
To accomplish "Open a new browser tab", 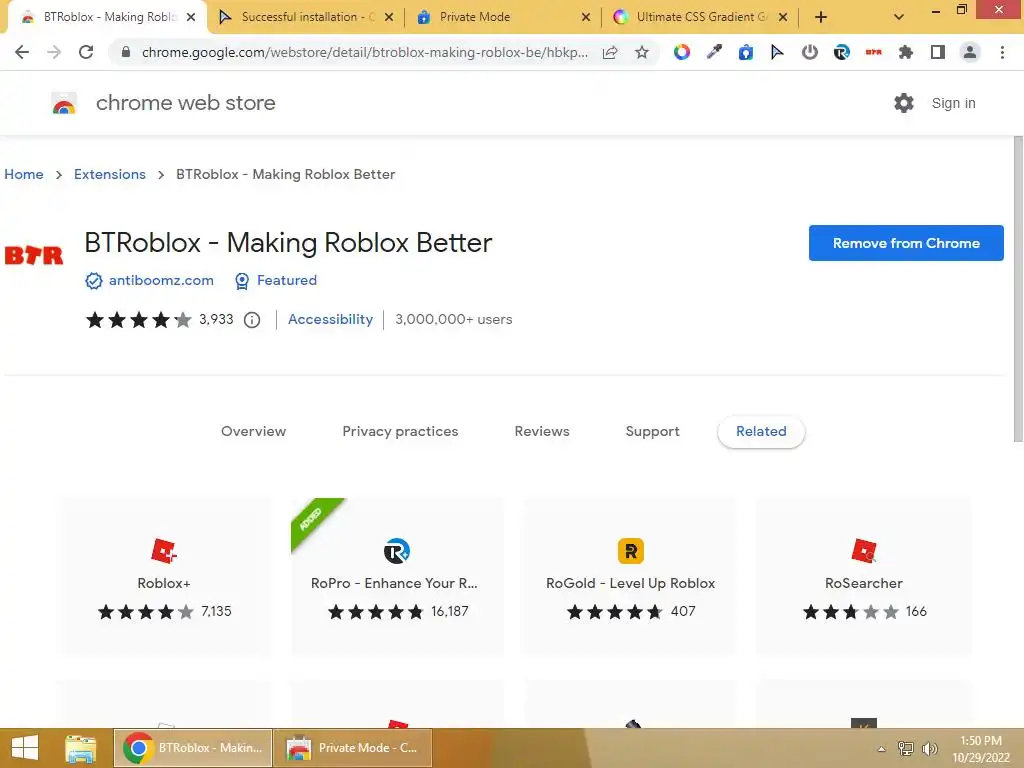I will pos(821,18).
